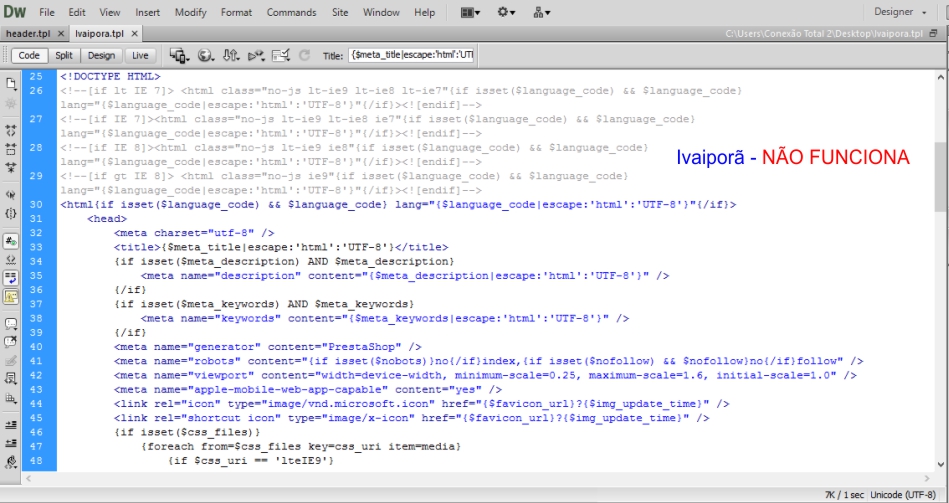Switch to the header.tpl tab
The width and height of the screenshot is (949, 503).
tap(28, 34)
